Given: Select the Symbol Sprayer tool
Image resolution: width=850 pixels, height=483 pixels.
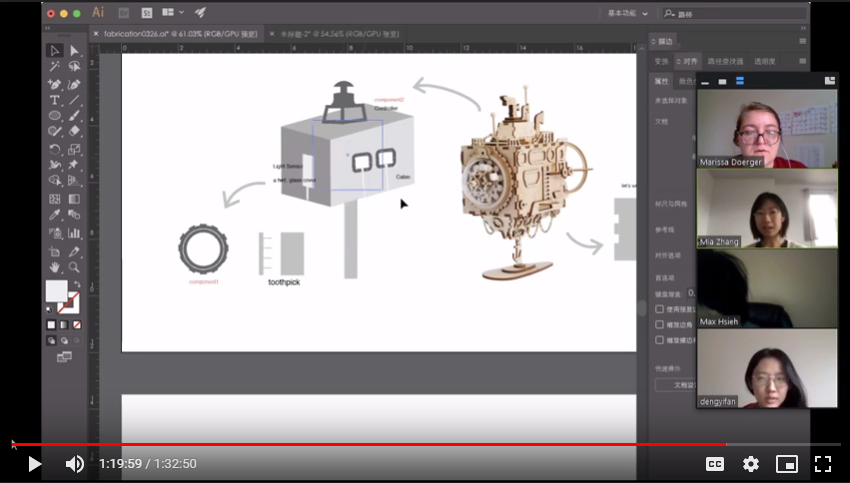Looking at the screenshot, I should pos(54,234).
